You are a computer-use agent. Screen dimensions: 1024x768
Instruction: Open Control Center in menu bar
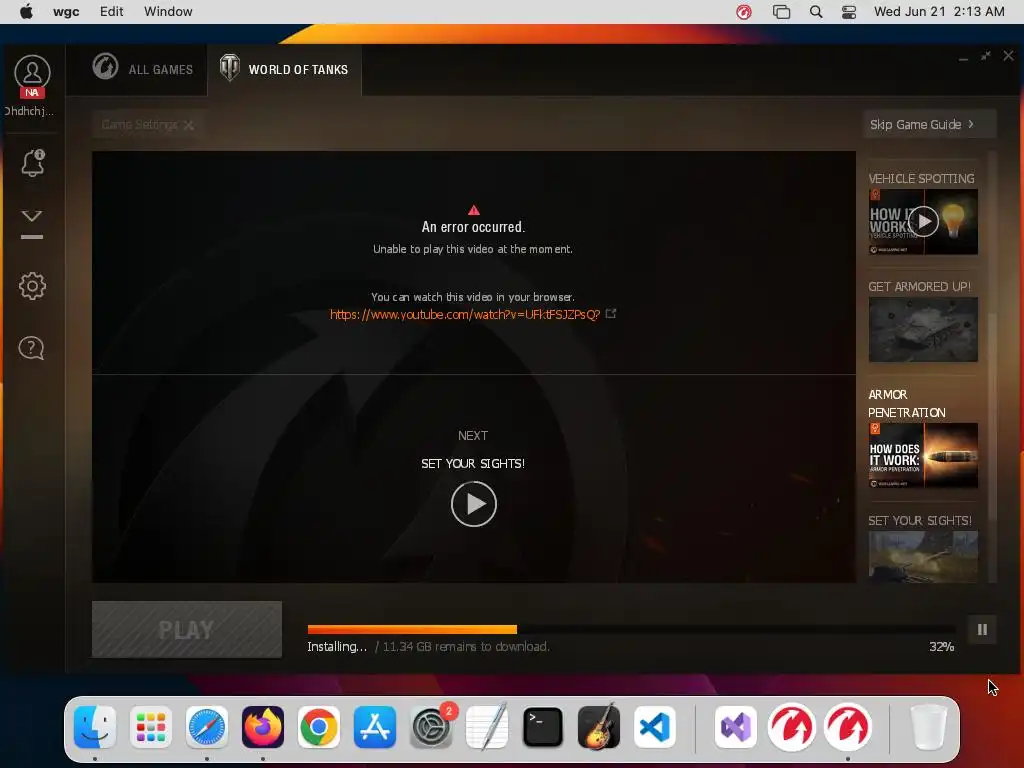(x=848, y=12)
